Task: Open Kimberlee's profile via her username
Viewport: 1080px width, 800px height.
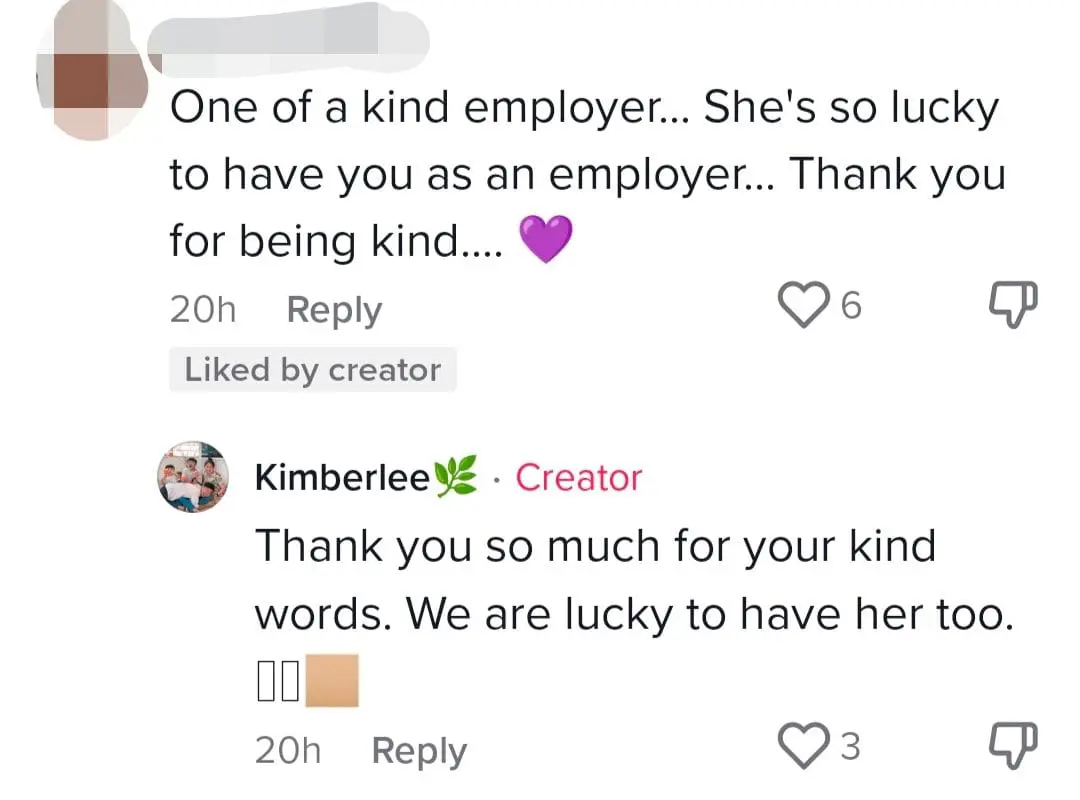Action: (343, 478)
